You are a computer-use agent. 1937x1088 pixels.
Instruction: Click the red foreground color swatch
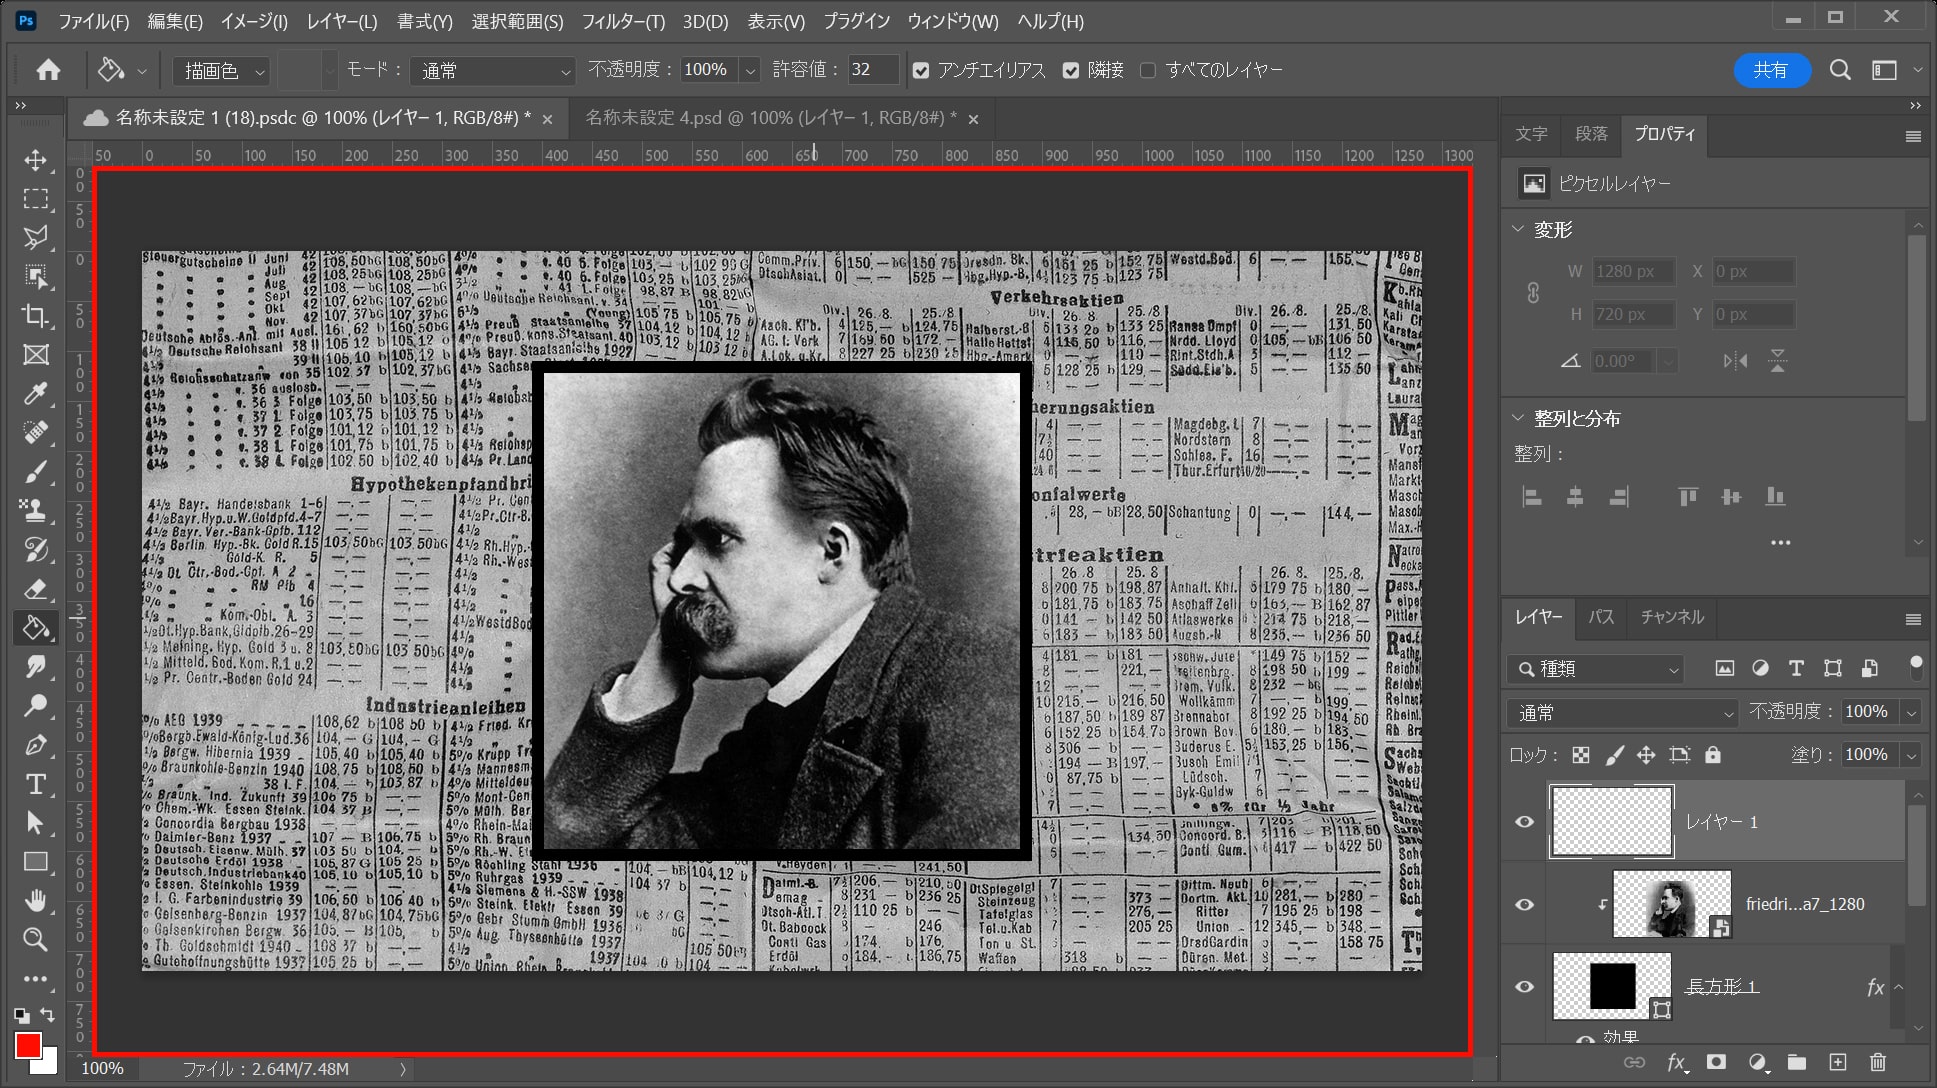(x=27, y=1046)
